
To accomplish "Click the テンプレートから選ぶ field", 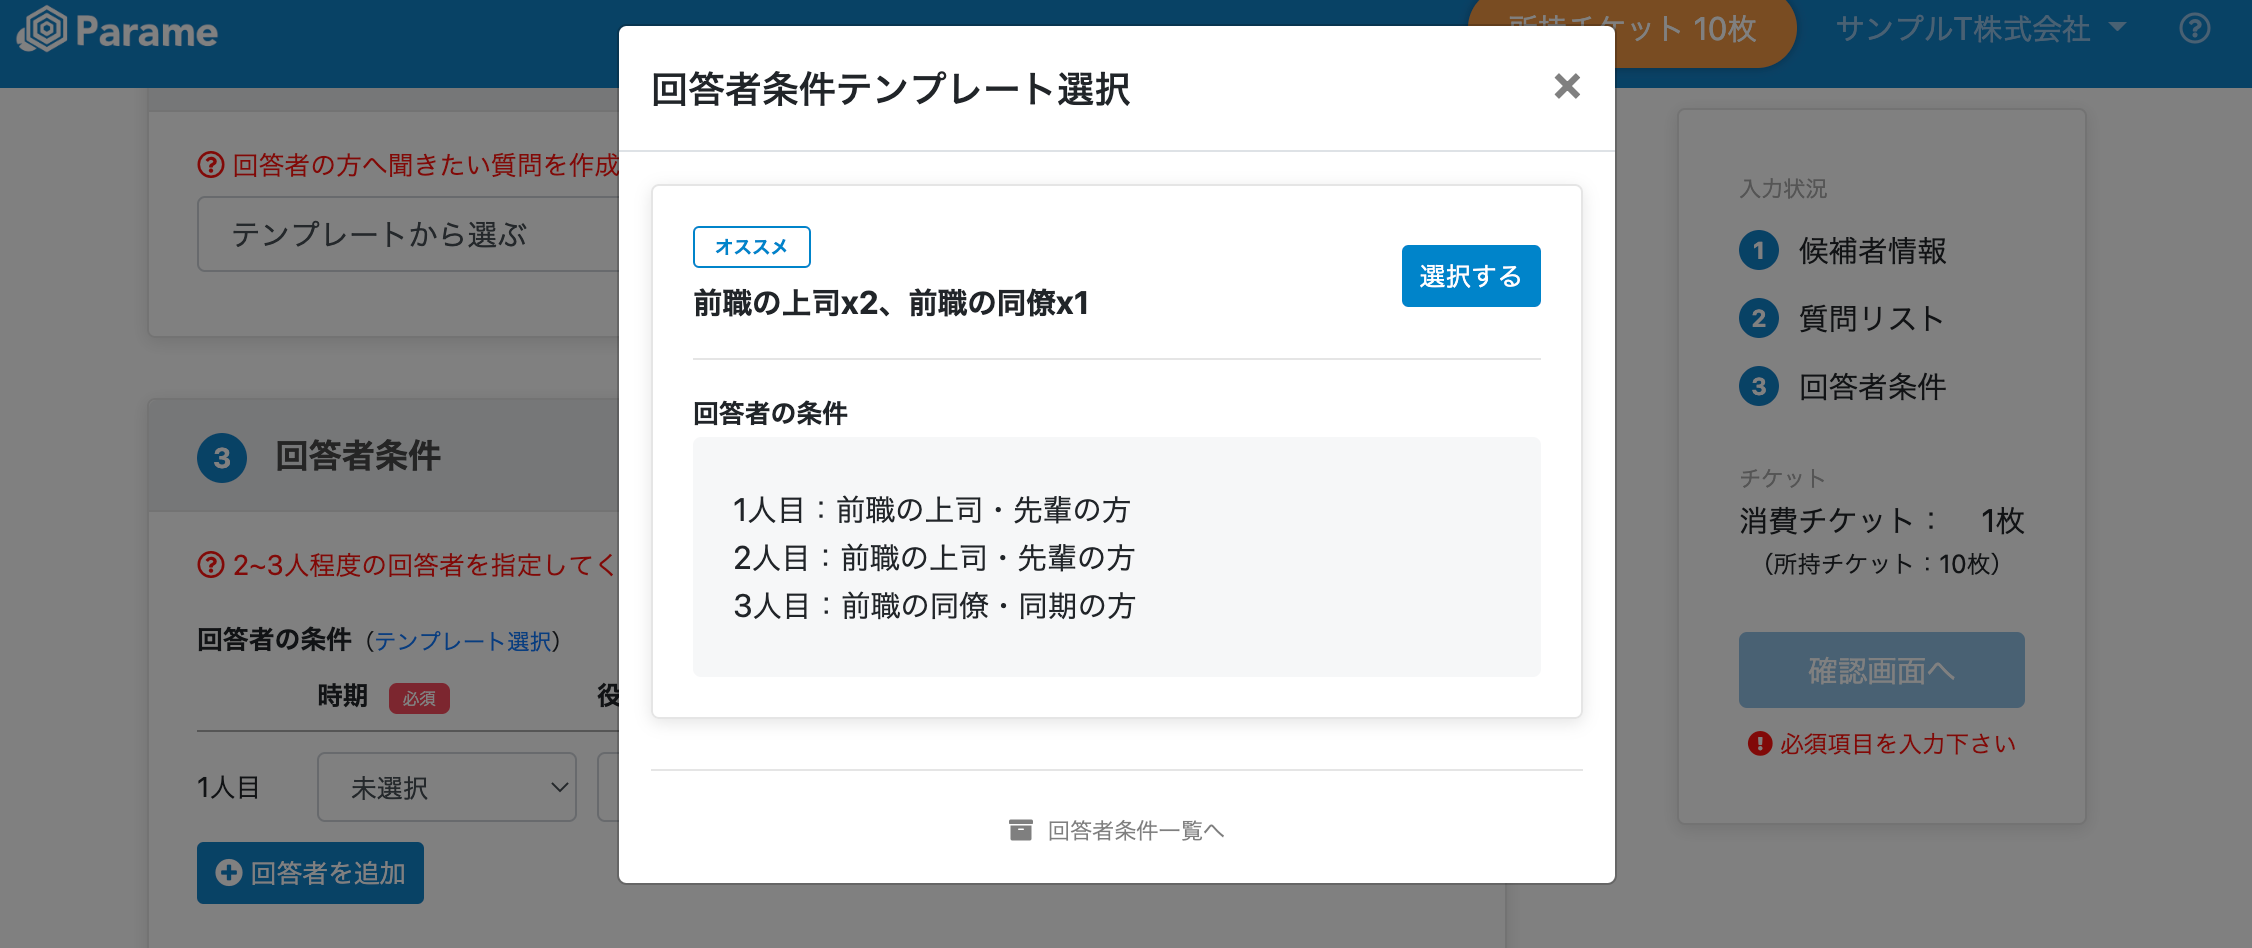I will [408, 235].
